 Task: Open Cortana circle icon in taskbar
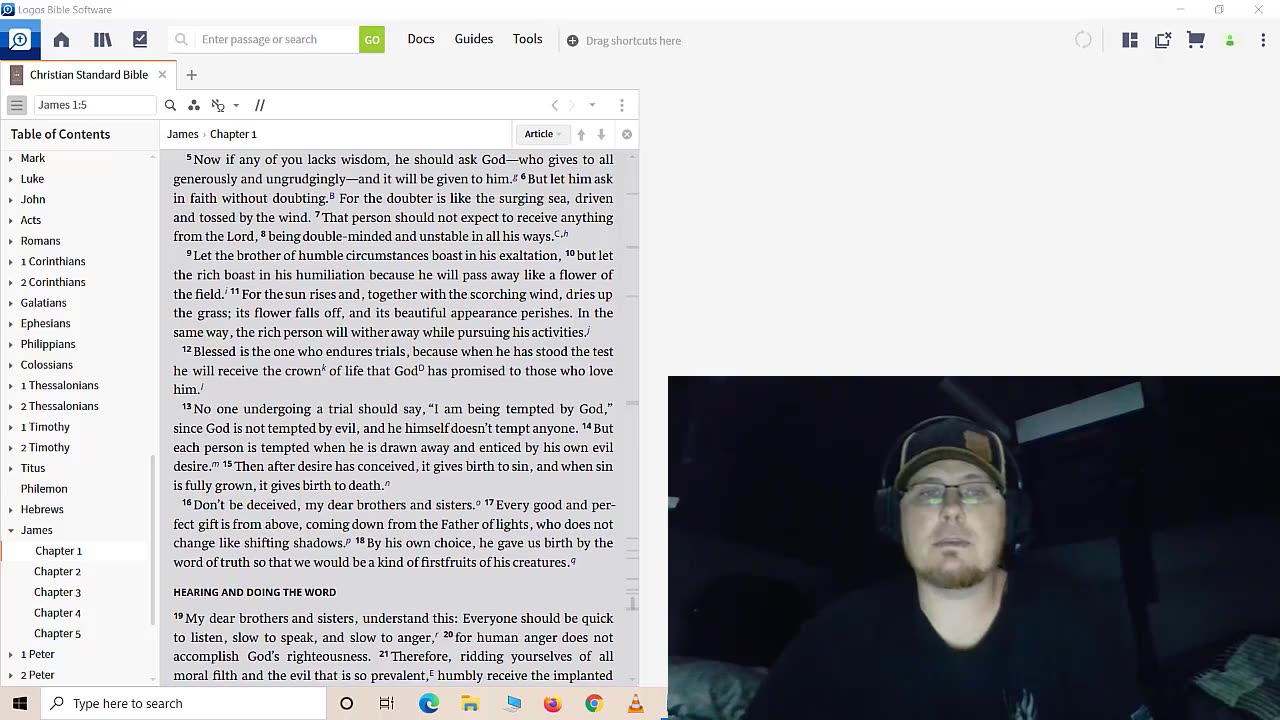[346, 704]
